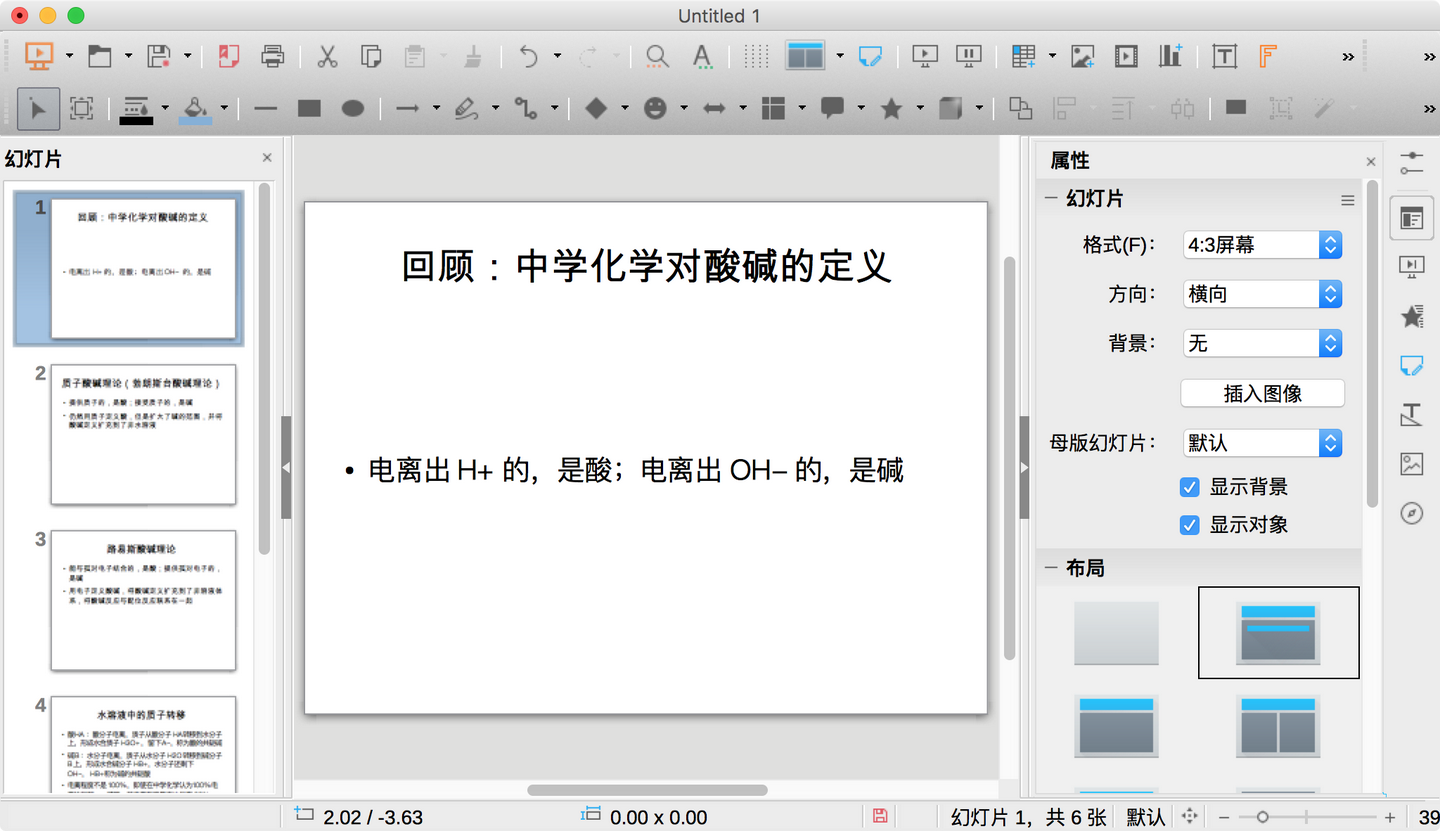Screen dimensions: 1440x831
Task: Click the bullet text 电离出 H+ 的
Action: point(448,470)
